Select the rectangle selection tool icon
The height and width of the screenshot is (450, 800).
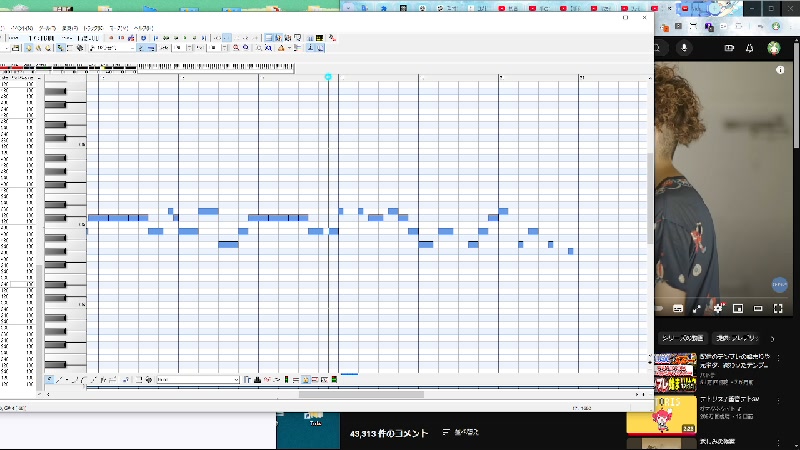pos(70,48)
